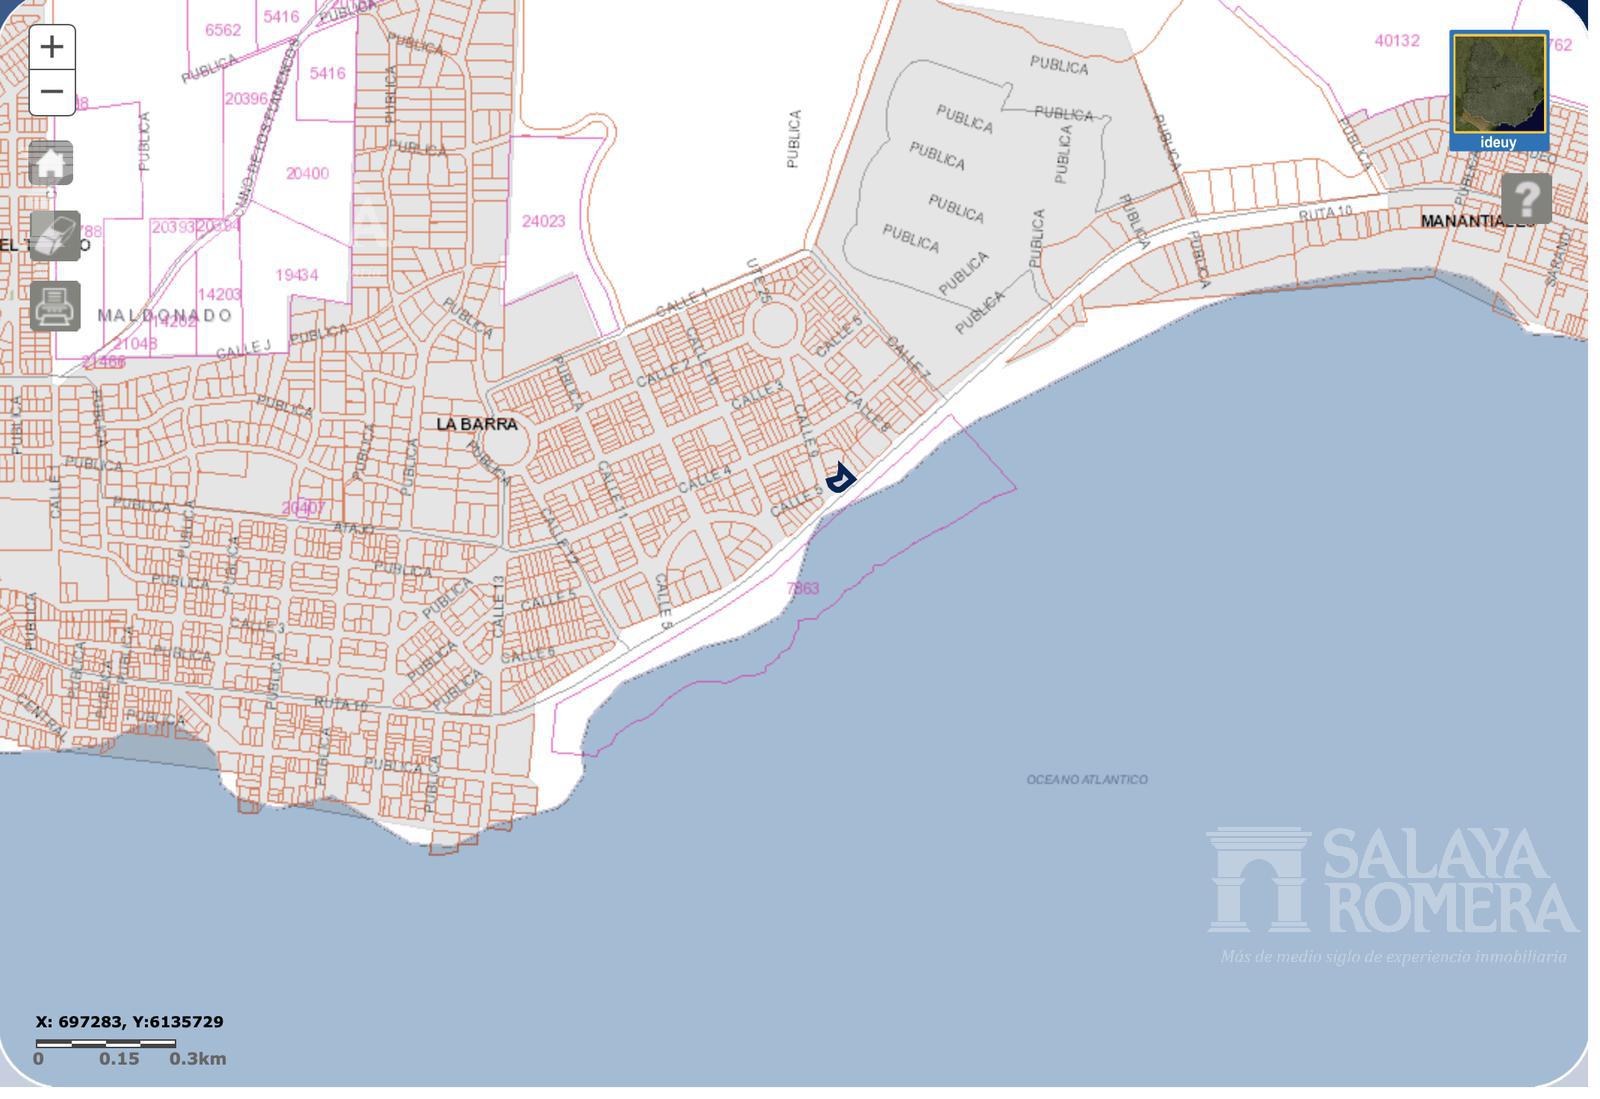Select parcel 7863 near the coast
1600x1099 pixels.
point(803,588)
